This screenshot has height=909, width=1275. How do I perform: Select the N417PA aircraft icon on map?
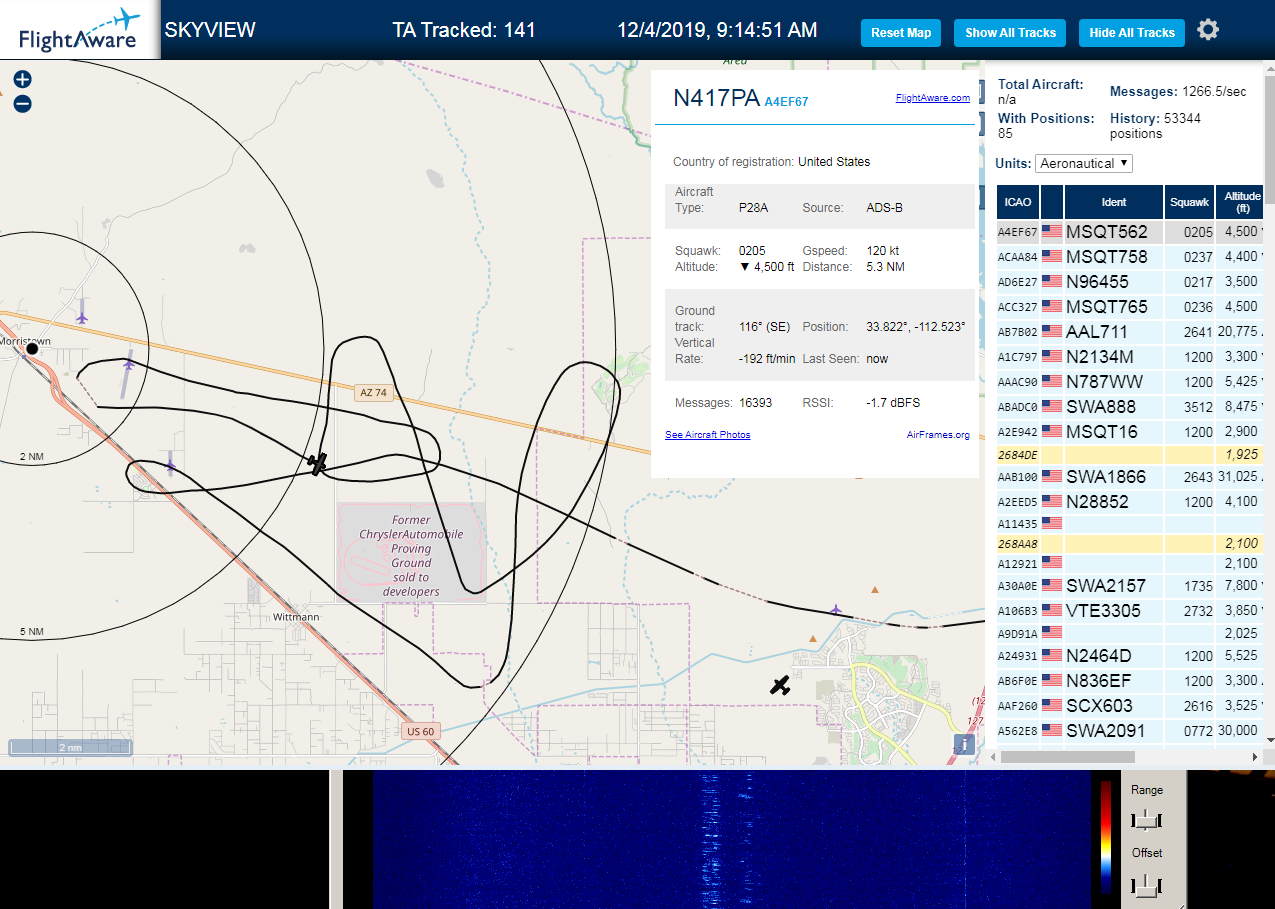click(x=318, y=464)
